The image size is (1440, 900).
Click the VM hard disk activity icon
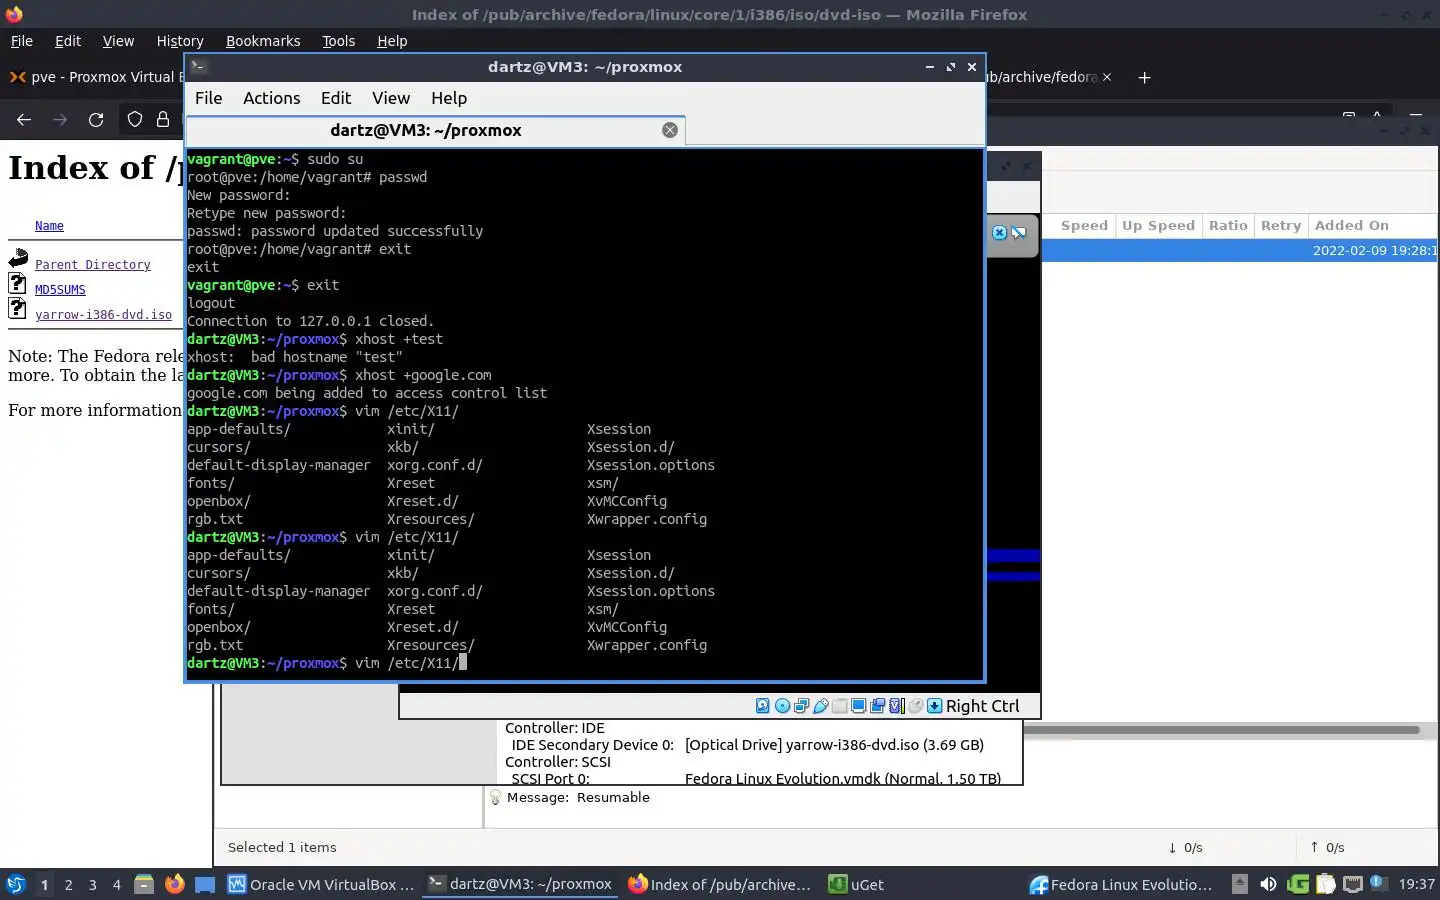click(763, 706)
